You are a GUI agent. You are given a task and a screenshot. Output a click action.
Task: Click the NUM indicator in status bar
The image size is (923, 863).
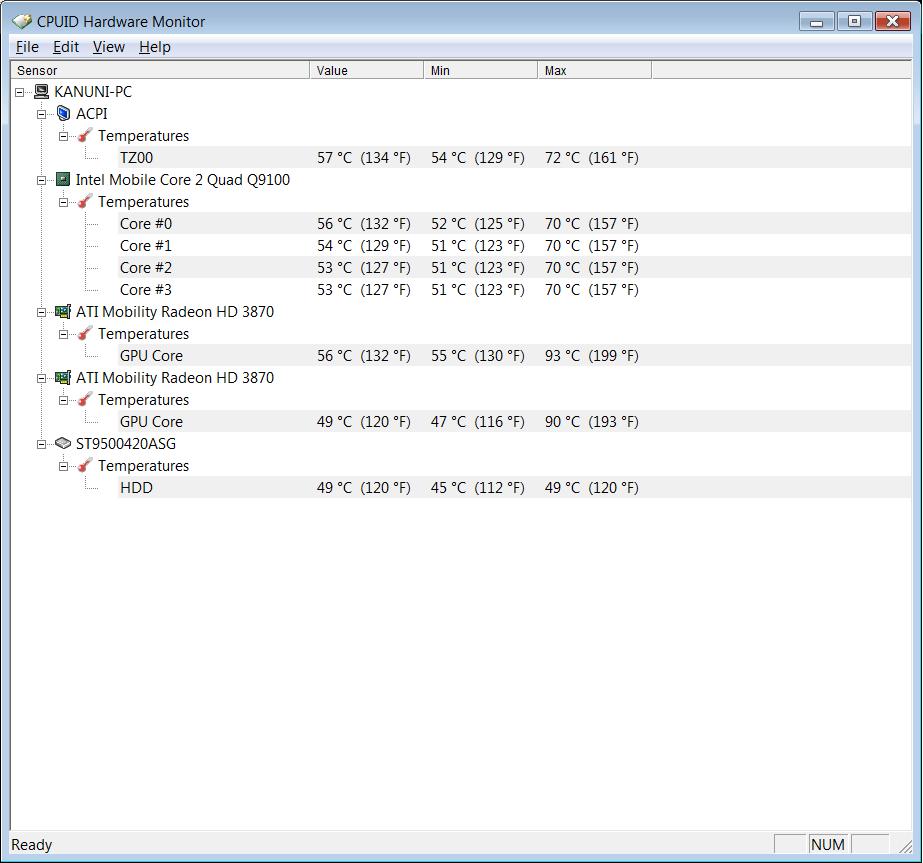tap(828, 845)
